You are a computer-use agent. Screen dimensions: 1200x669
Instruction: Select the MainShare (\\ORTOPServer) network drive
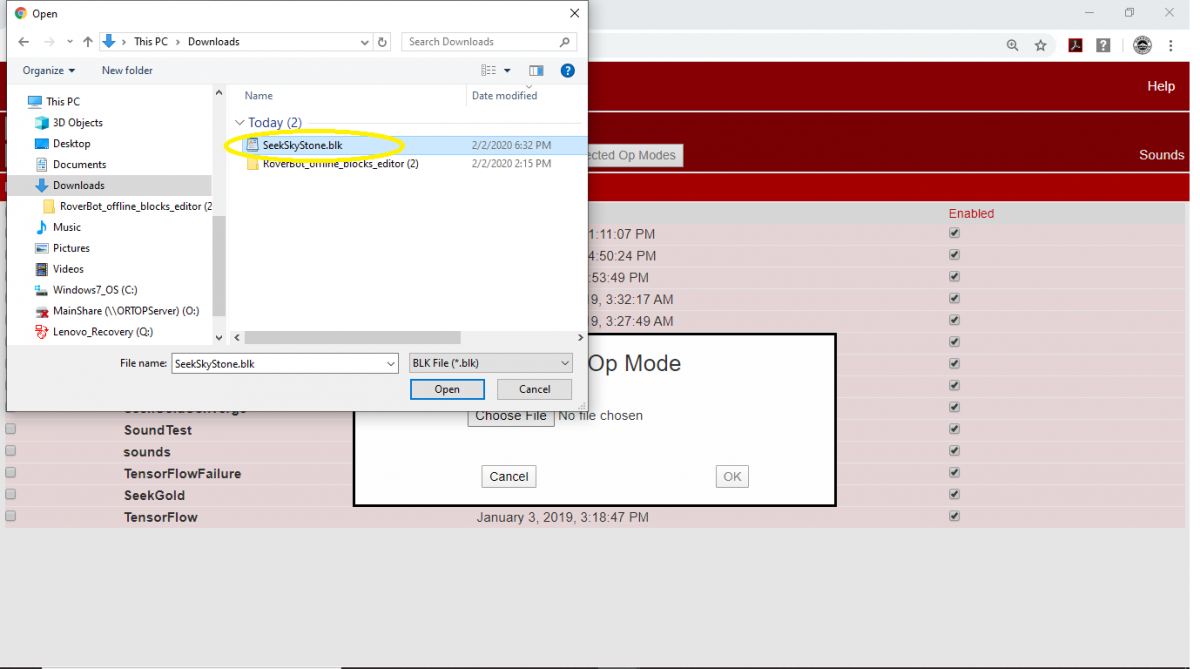click(117, 311)
